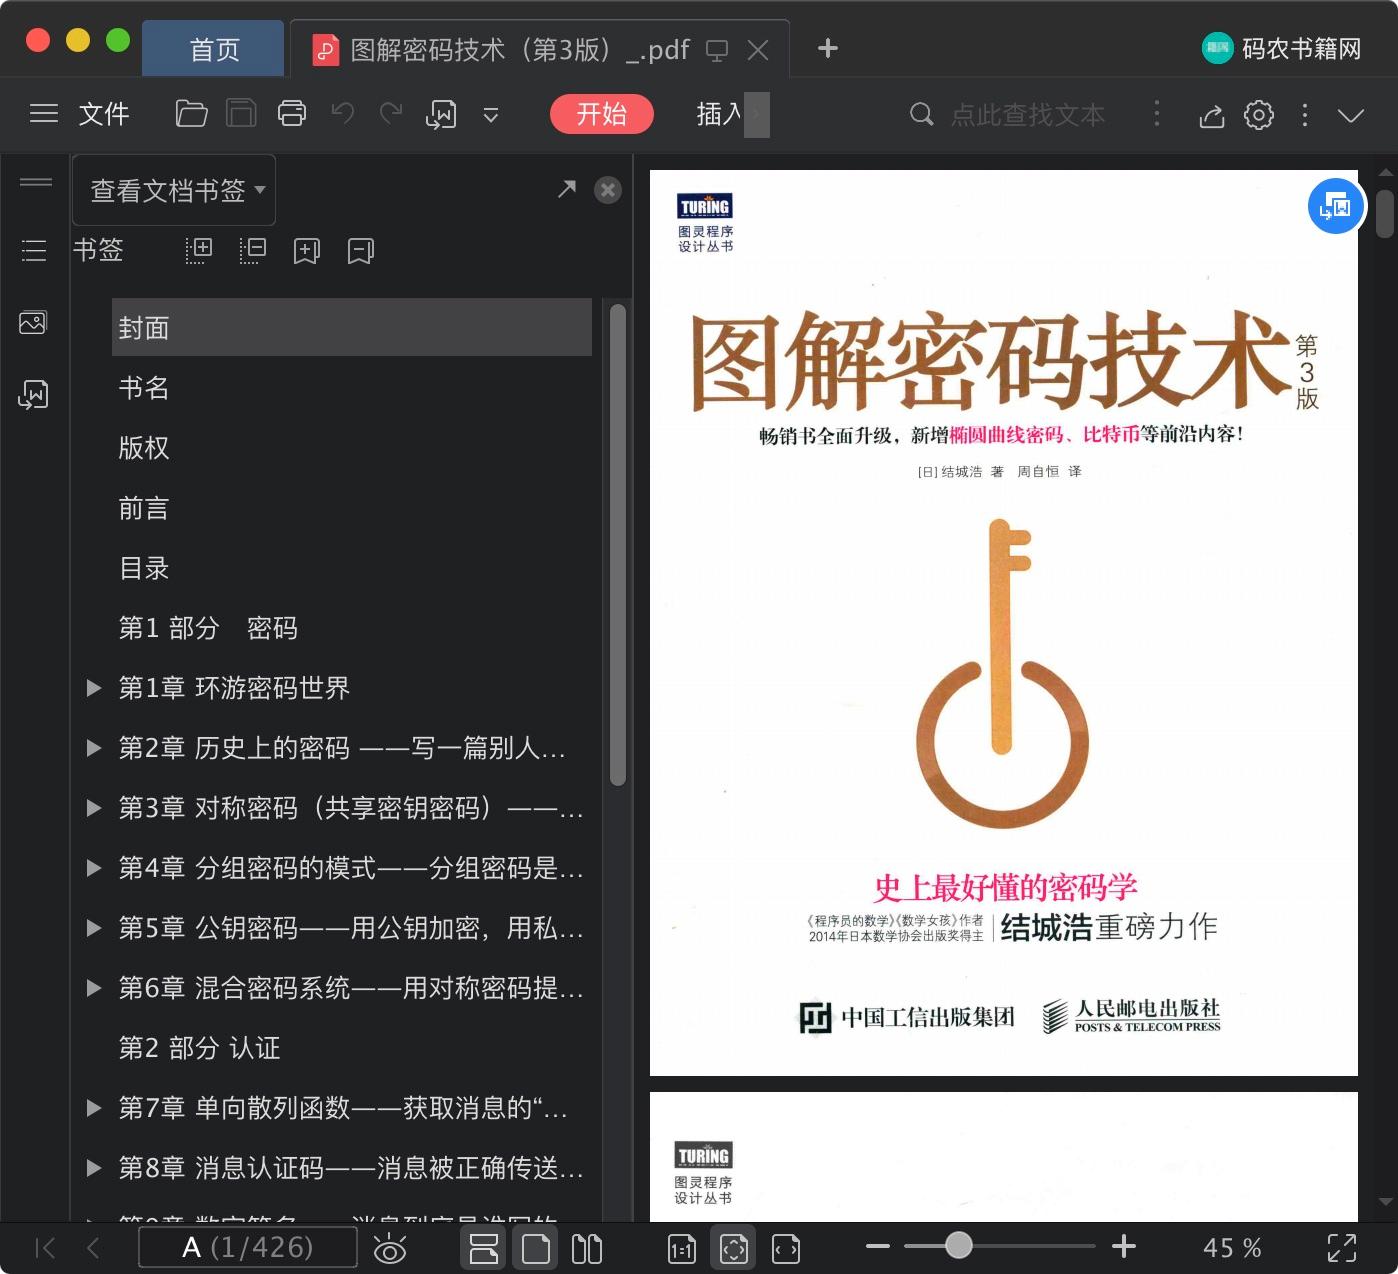Expand 第7章 单向散列函数

click(x=94, y=1107)
